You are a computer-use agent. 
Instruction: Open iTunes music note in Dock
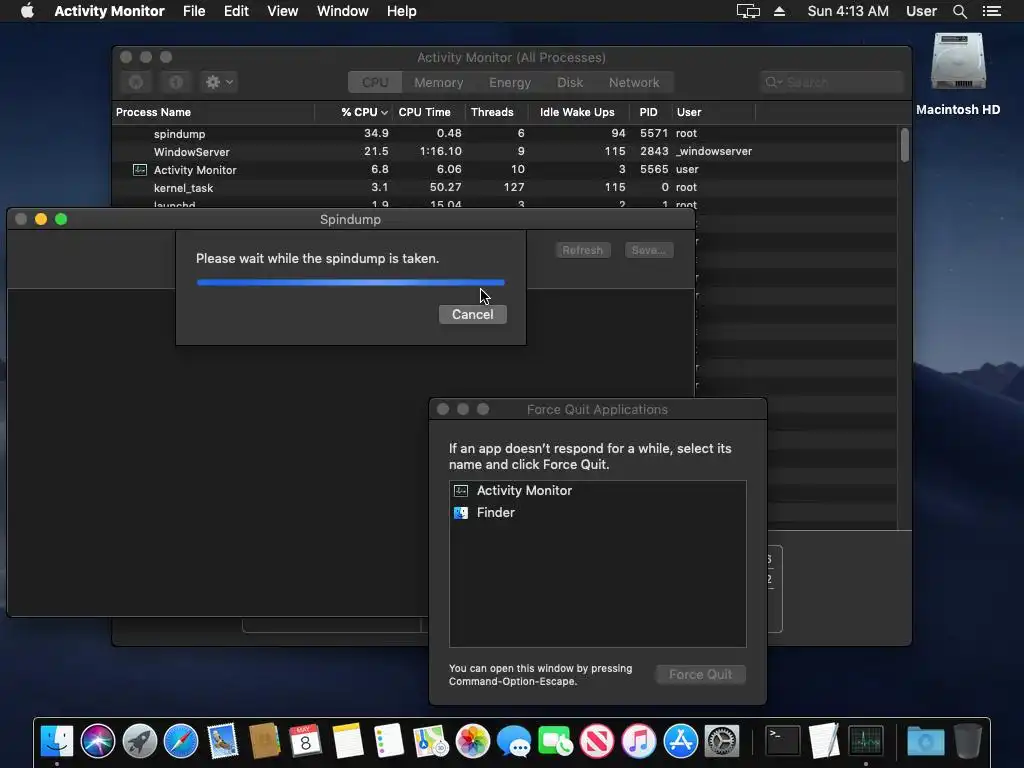[639, 741]
